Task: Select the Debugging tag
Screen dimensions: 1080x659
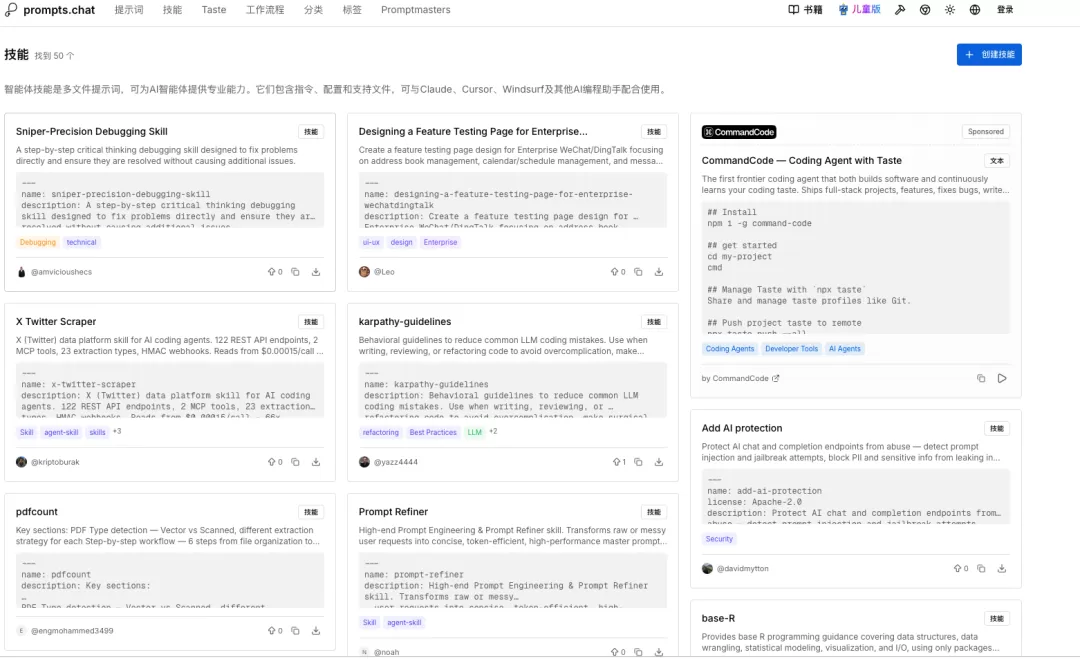Action: point(38,242)
